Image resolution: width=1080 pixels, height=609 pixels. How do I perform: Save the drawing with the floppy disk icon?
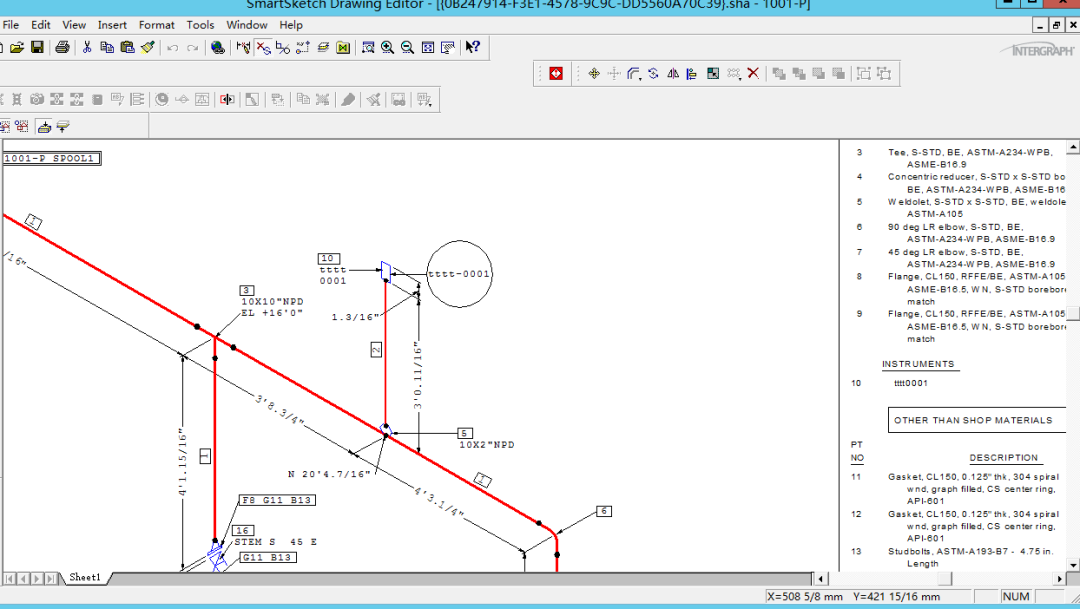click(x=37, y=47)
